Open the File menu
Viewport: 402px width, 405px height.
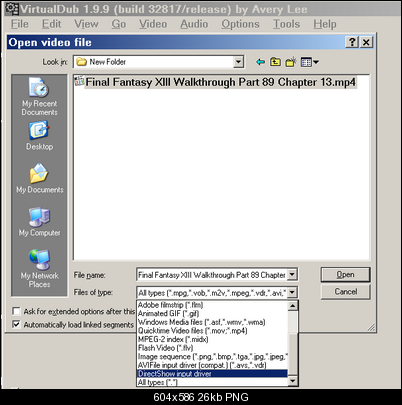point(20,24)
